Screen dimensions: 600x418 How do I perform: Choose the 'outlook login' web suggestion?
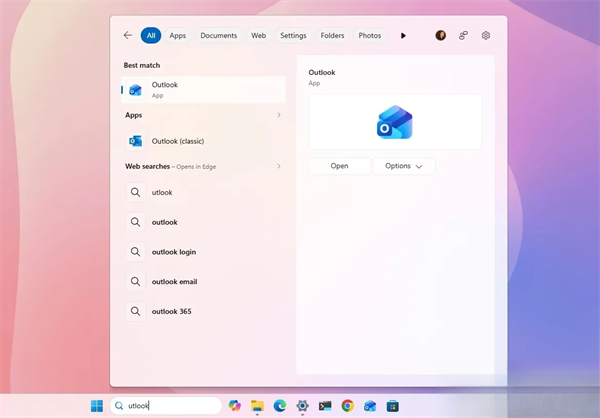(203, 252)
